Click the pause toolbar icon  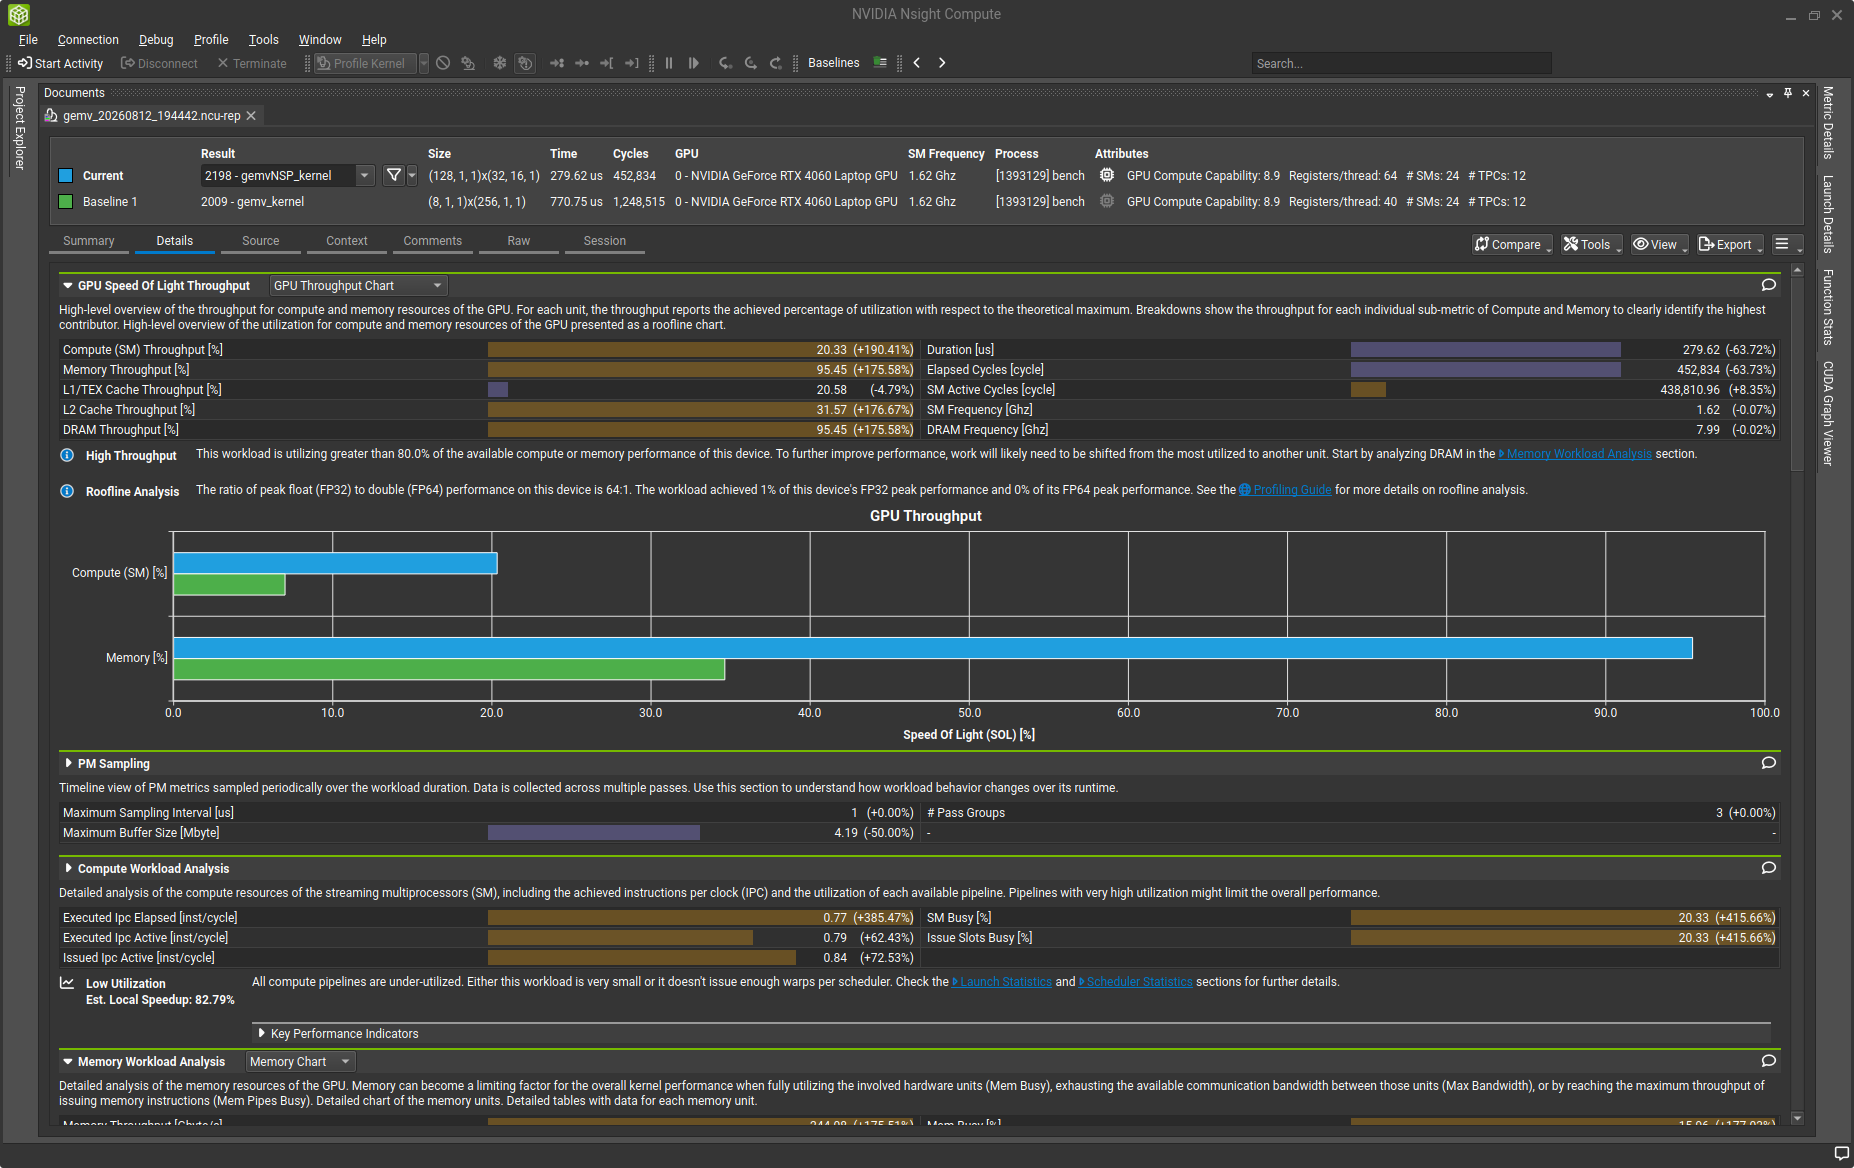click(x=669, y=63)
